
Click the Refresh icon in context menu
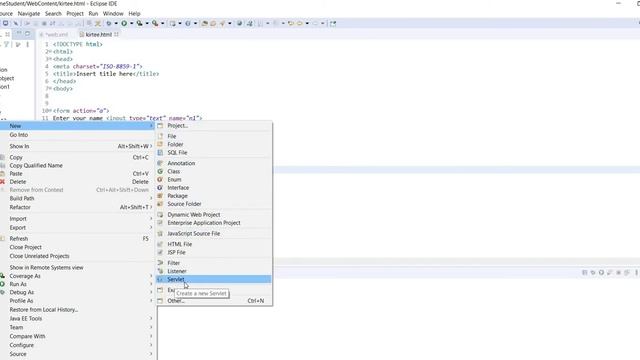coord(2,238)
